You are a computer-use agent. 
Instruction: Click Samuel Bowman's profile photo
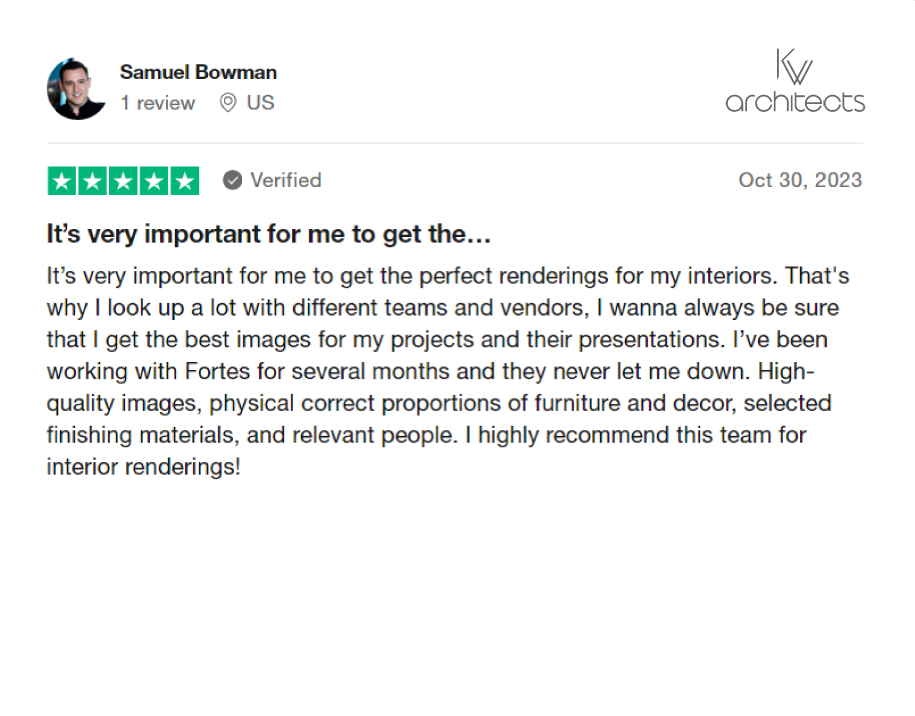point(76,89)
